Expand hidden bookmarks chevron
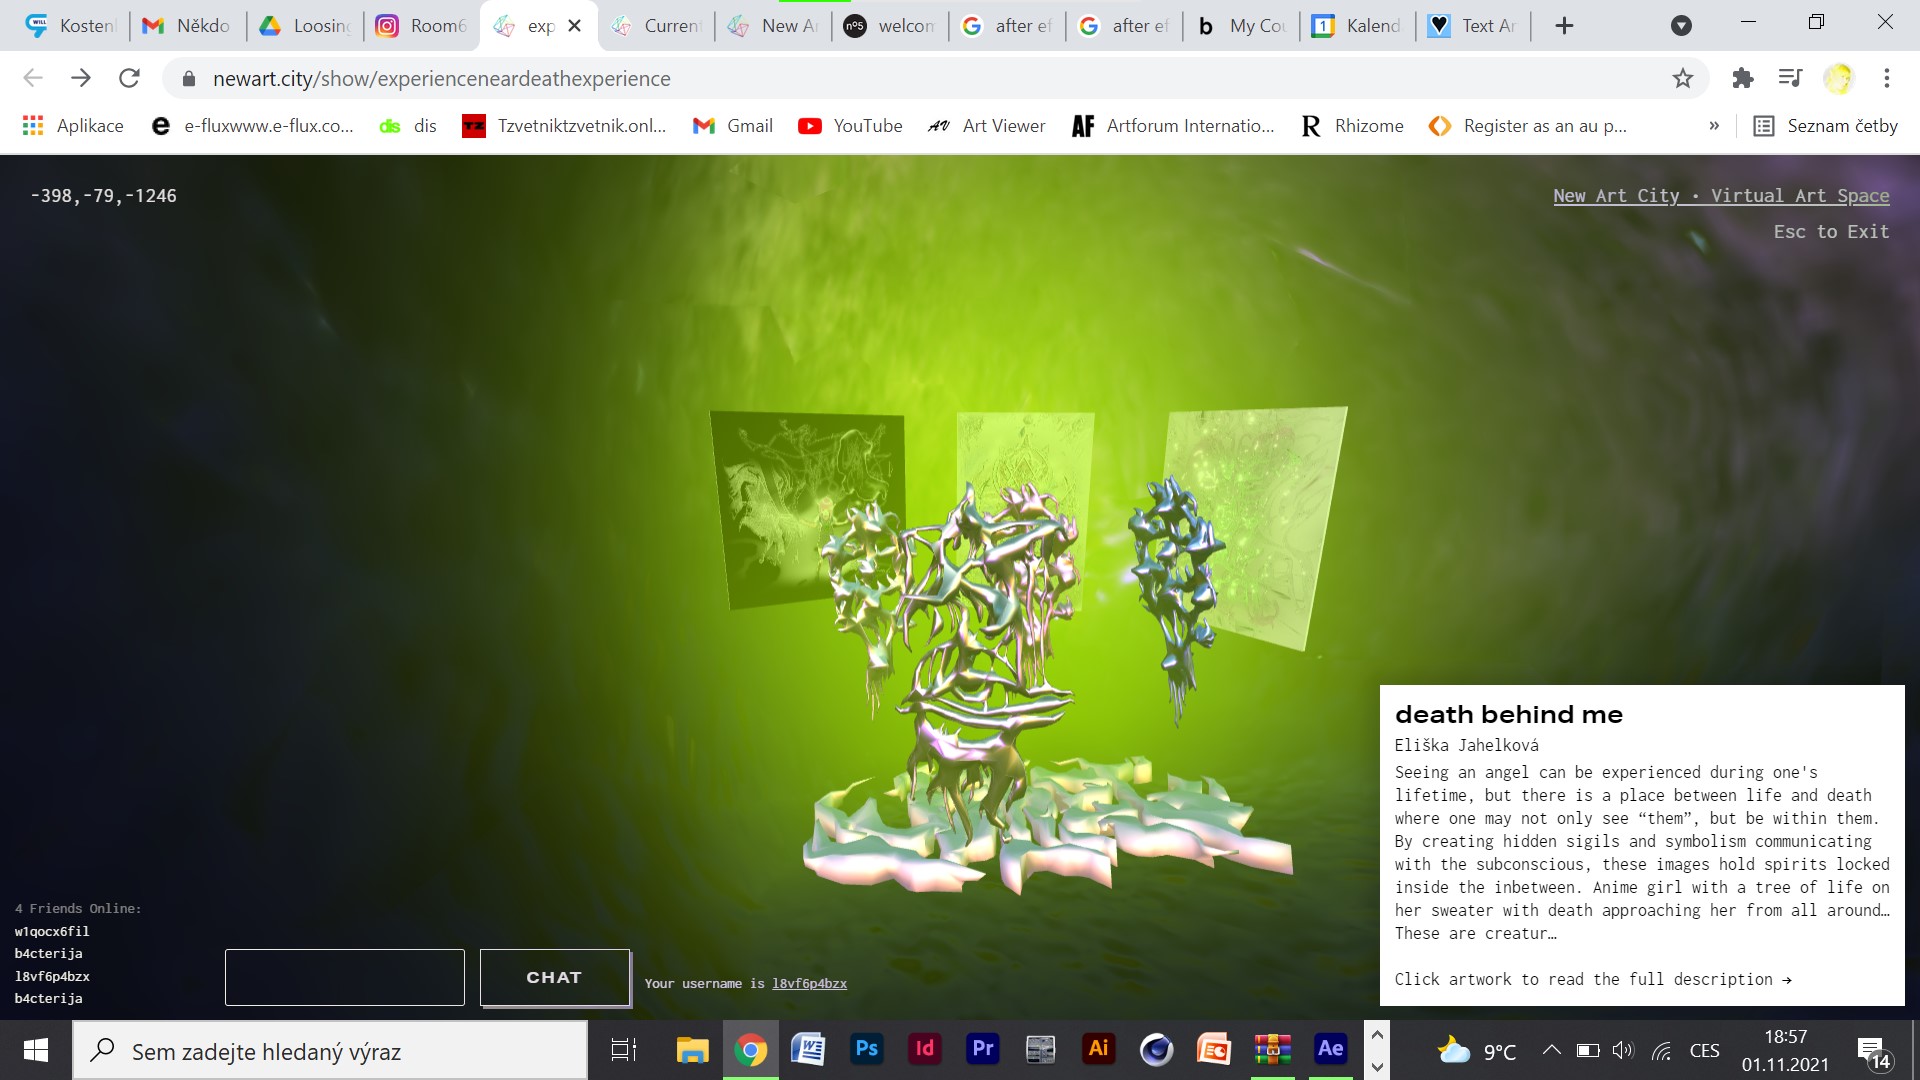This screenshot has height=1080, width=1920. pyautogui.click(x=1714, y=126)
